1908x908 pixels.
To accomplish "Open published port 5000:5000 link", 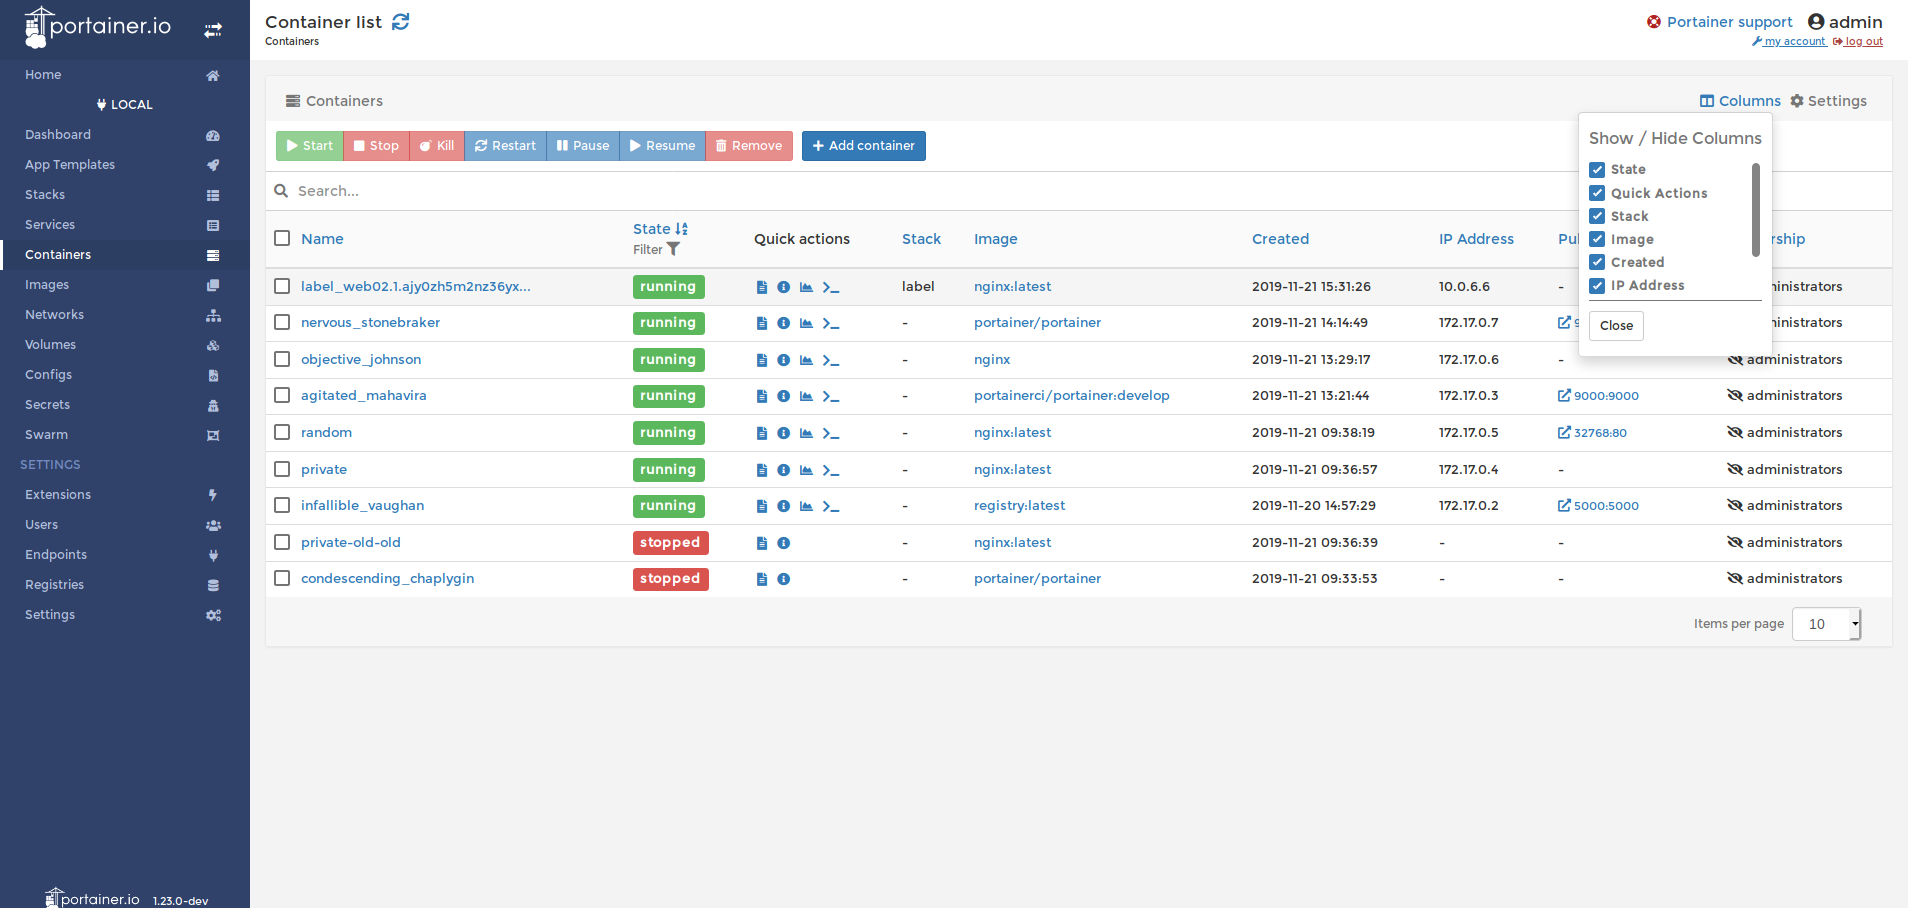I will coord(1598,506).
